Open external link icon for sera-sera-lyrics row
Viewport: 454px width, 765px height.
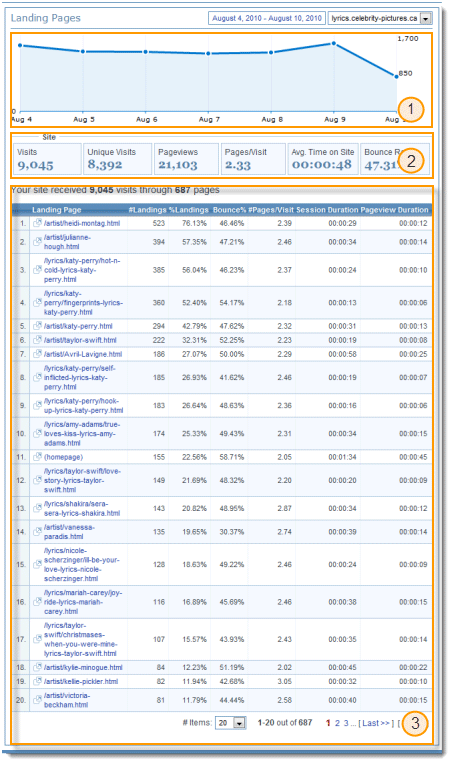click(37, 508)
